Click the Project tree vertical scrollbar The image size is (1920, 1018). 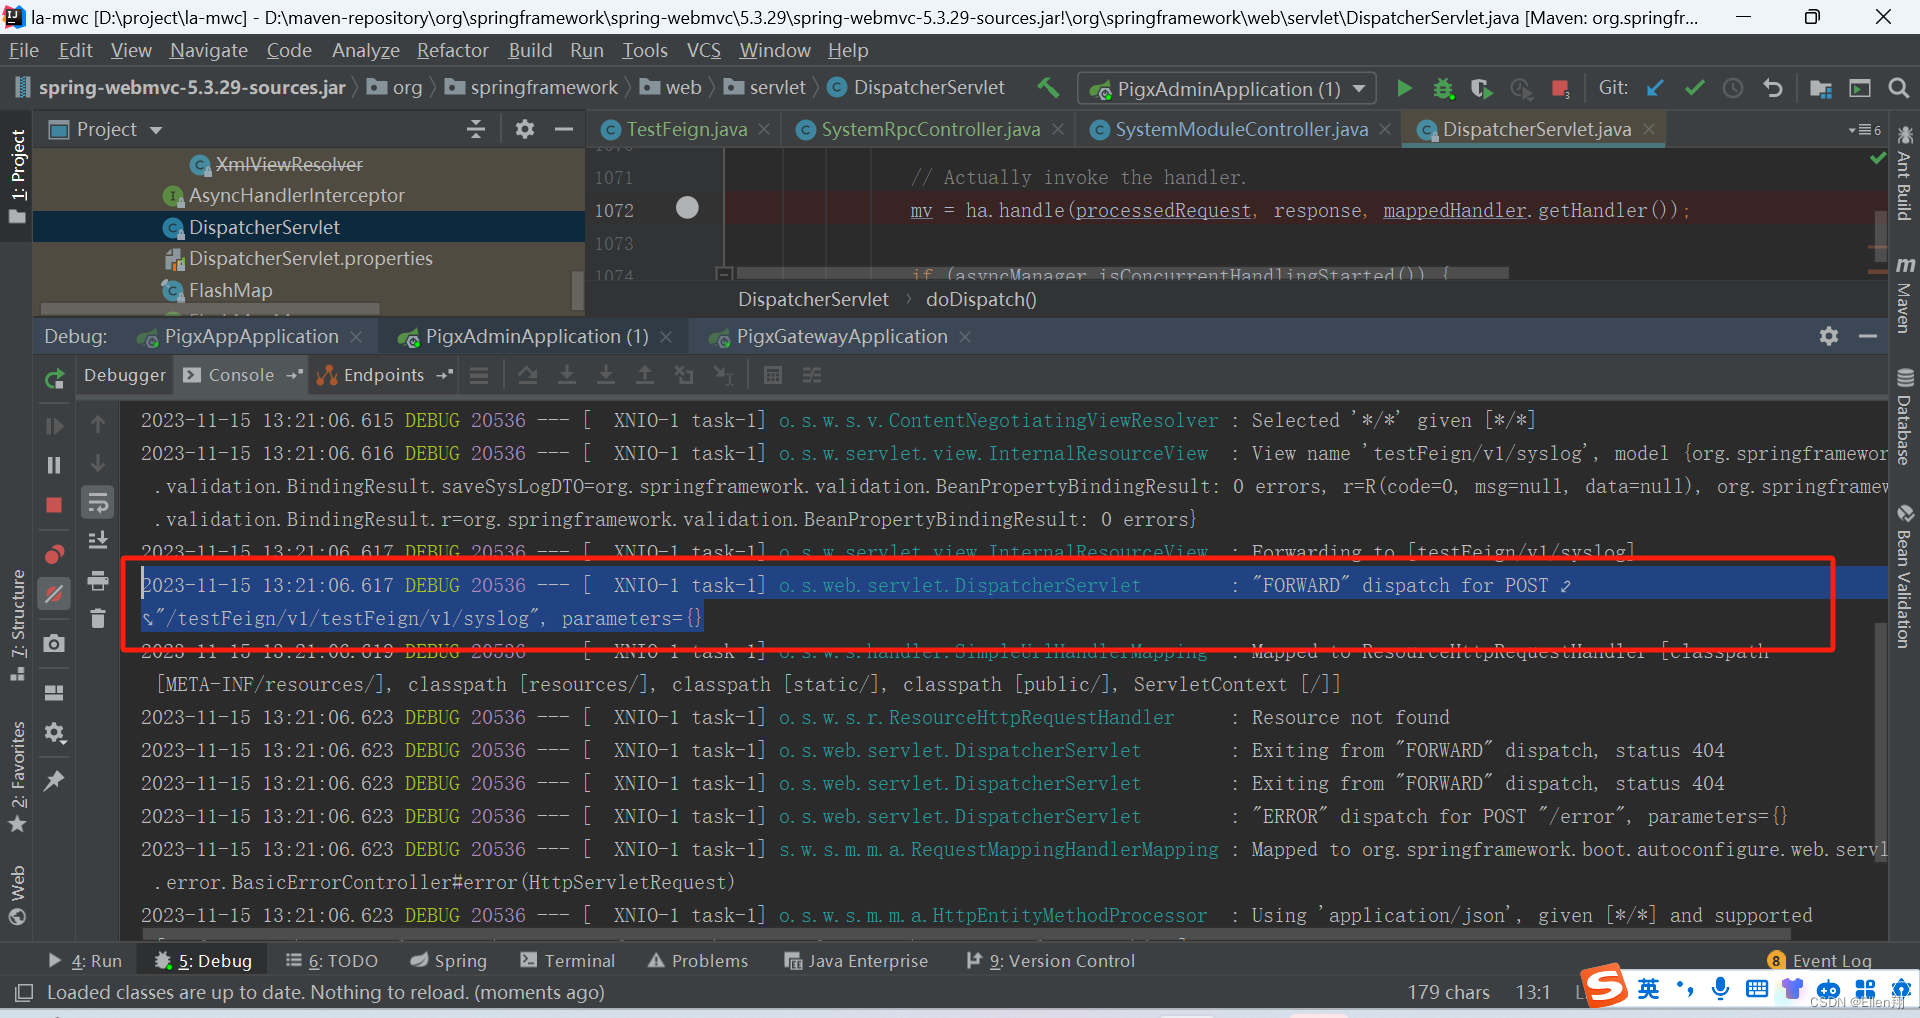tap(577, 289)
